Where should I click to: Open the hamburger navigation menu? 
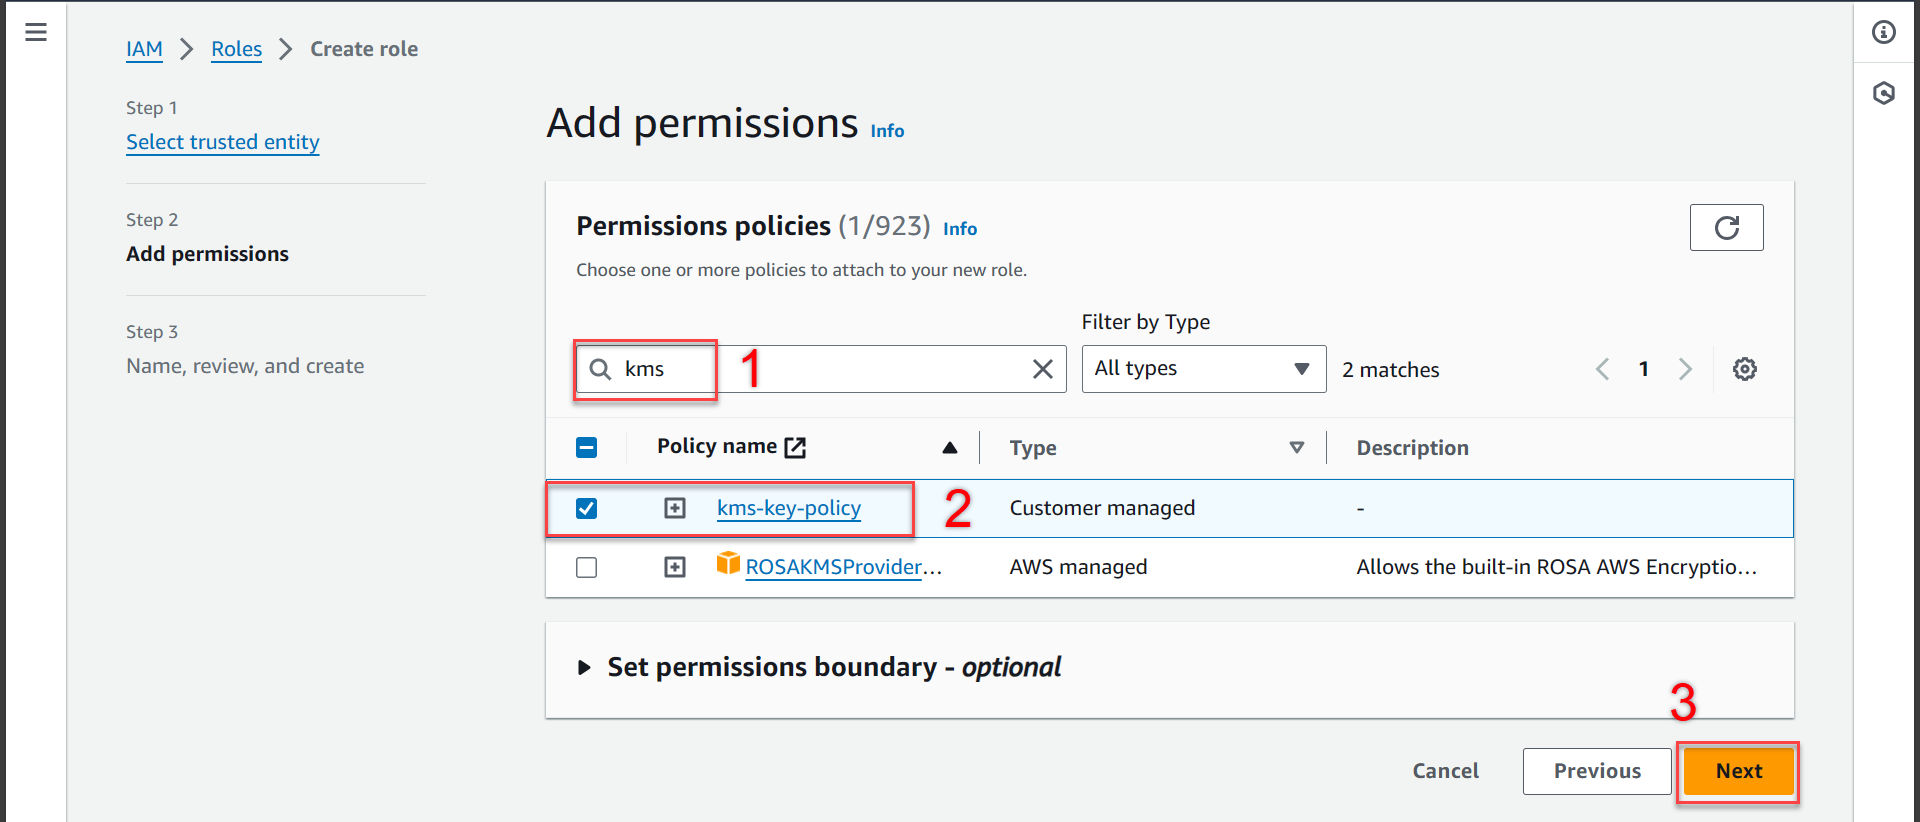point(36,33)
